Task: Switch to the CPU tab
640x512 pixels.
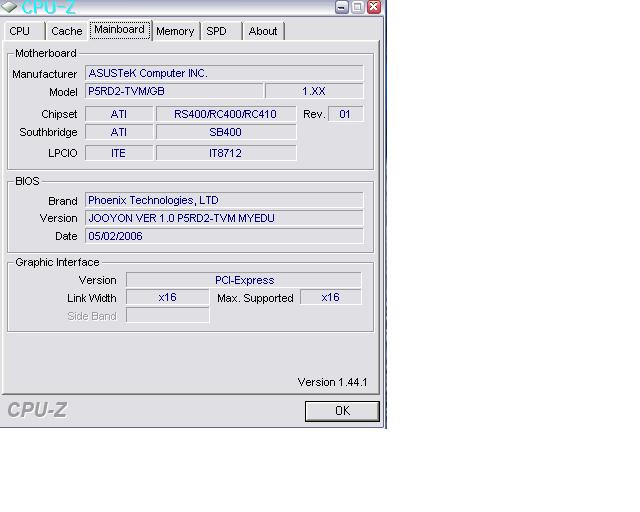Action: (24, 31)
